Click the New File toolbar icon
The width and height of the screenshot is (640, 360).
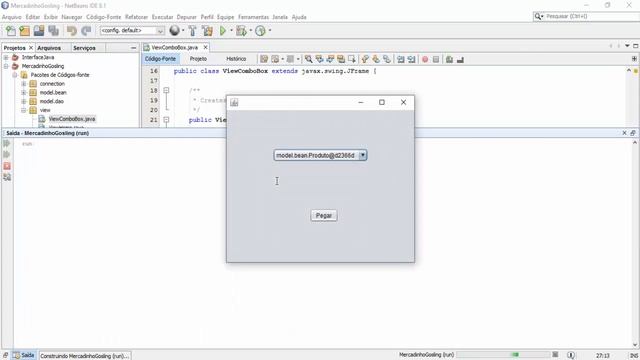point(11,31)
